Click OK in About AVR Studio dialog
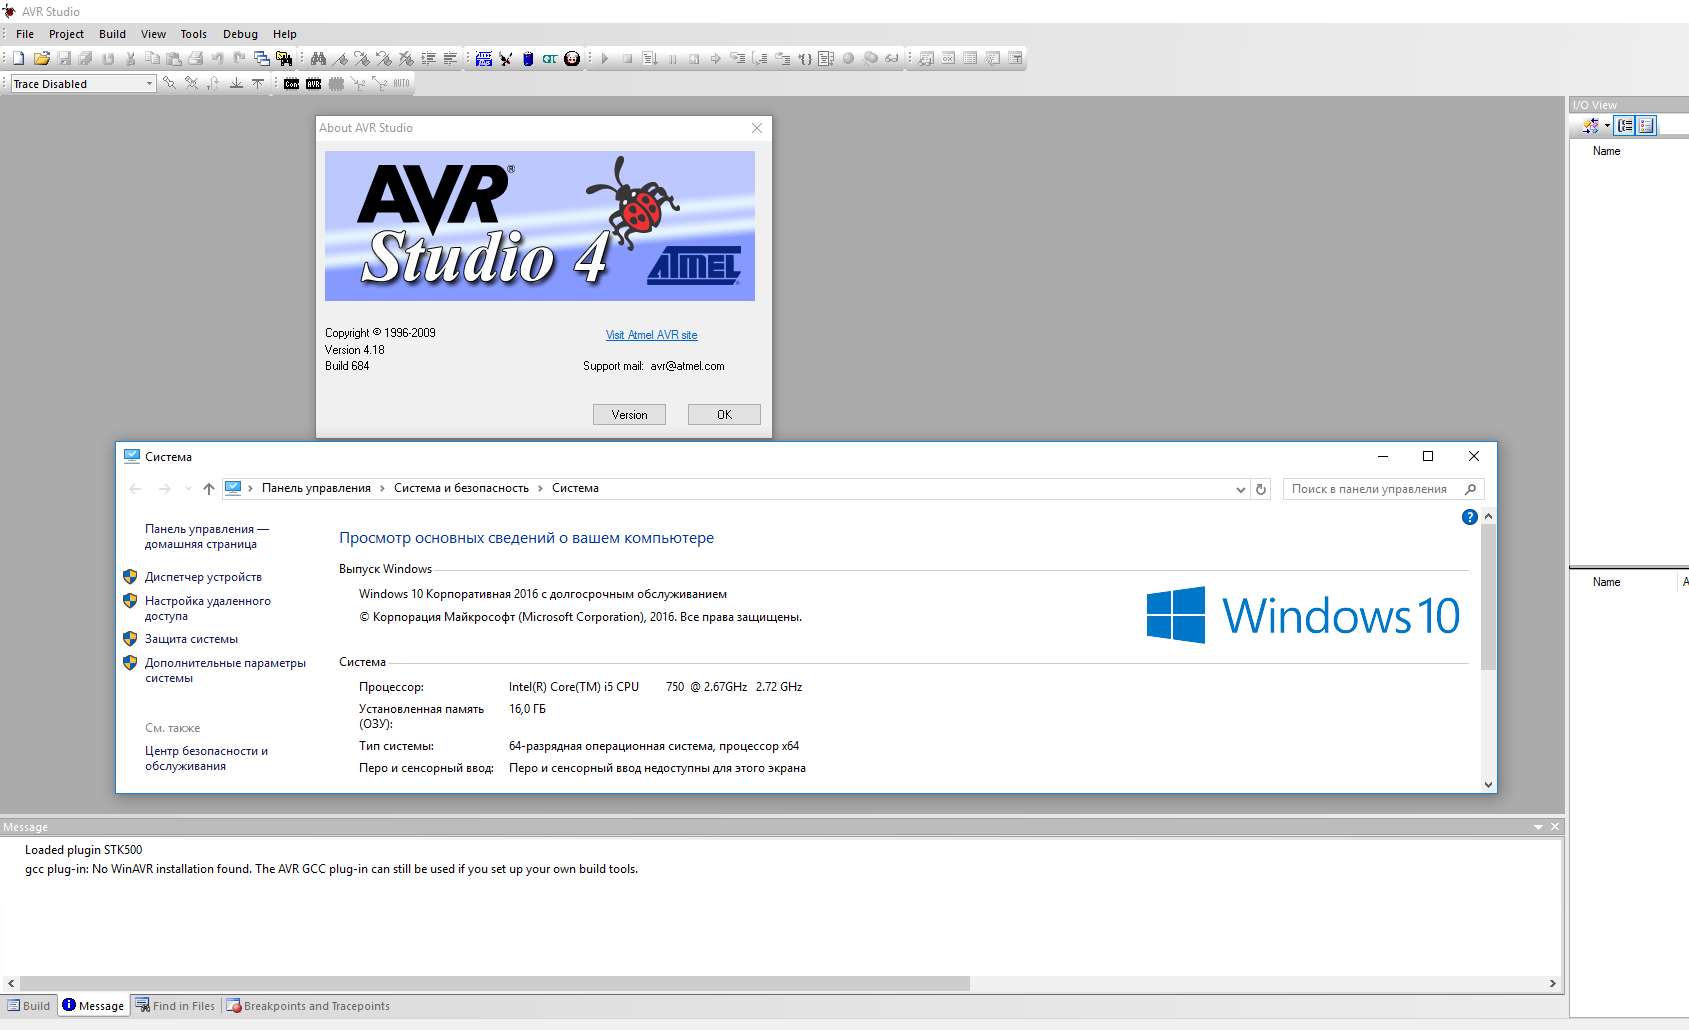 click(724, 414)
